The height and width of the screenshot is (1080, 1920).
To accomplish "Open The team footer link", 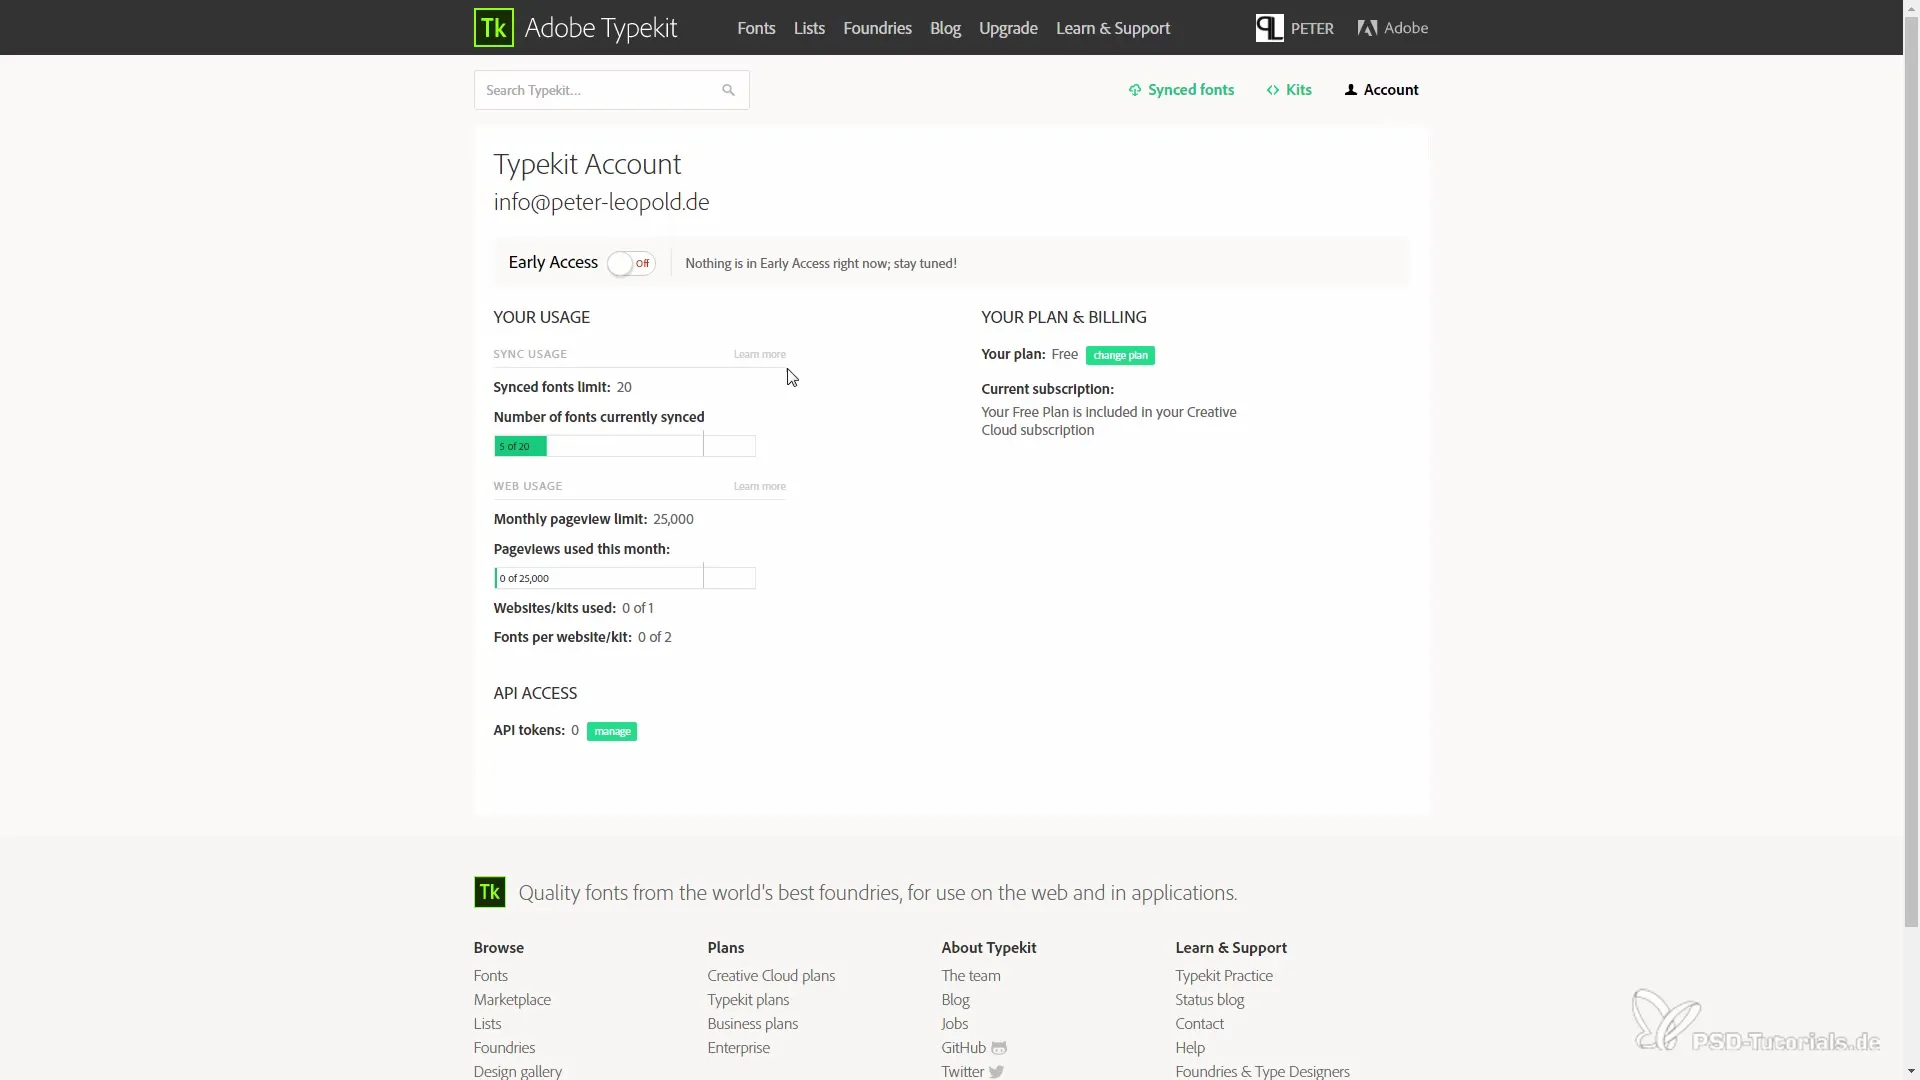I will pos(970,976).
